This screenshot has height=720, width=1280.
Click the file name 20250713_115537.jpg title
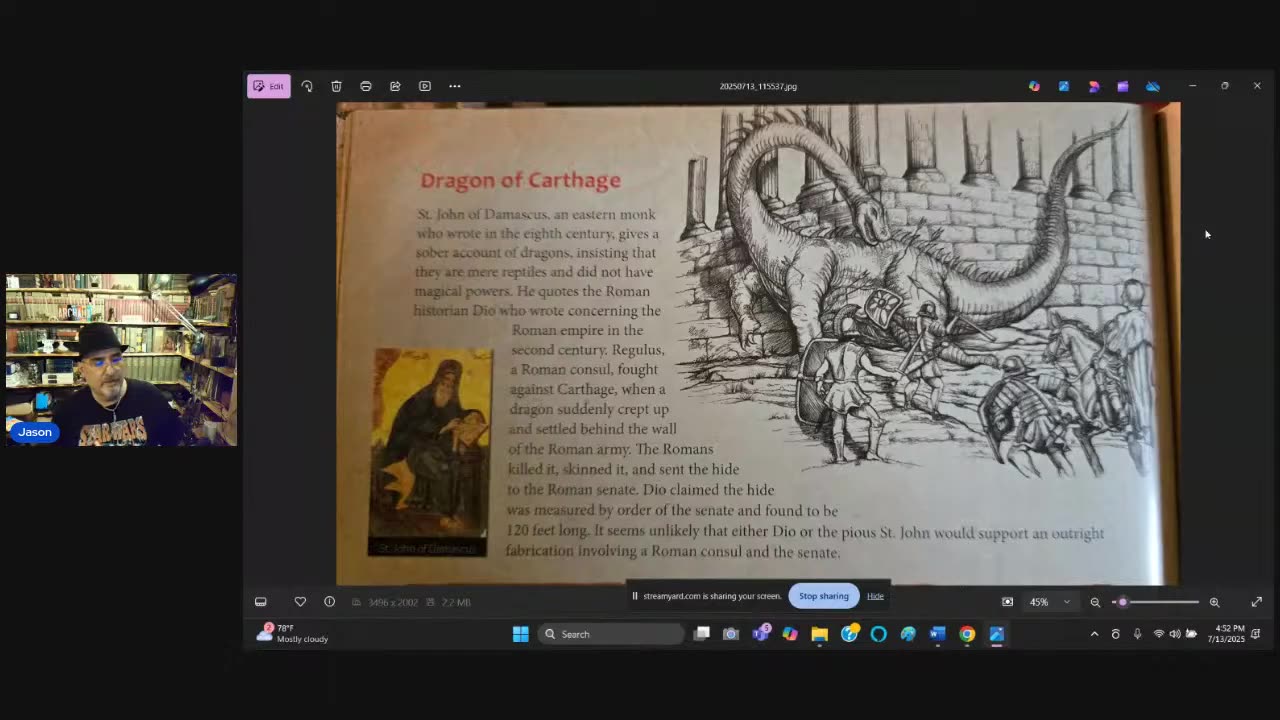pos(758,86)
